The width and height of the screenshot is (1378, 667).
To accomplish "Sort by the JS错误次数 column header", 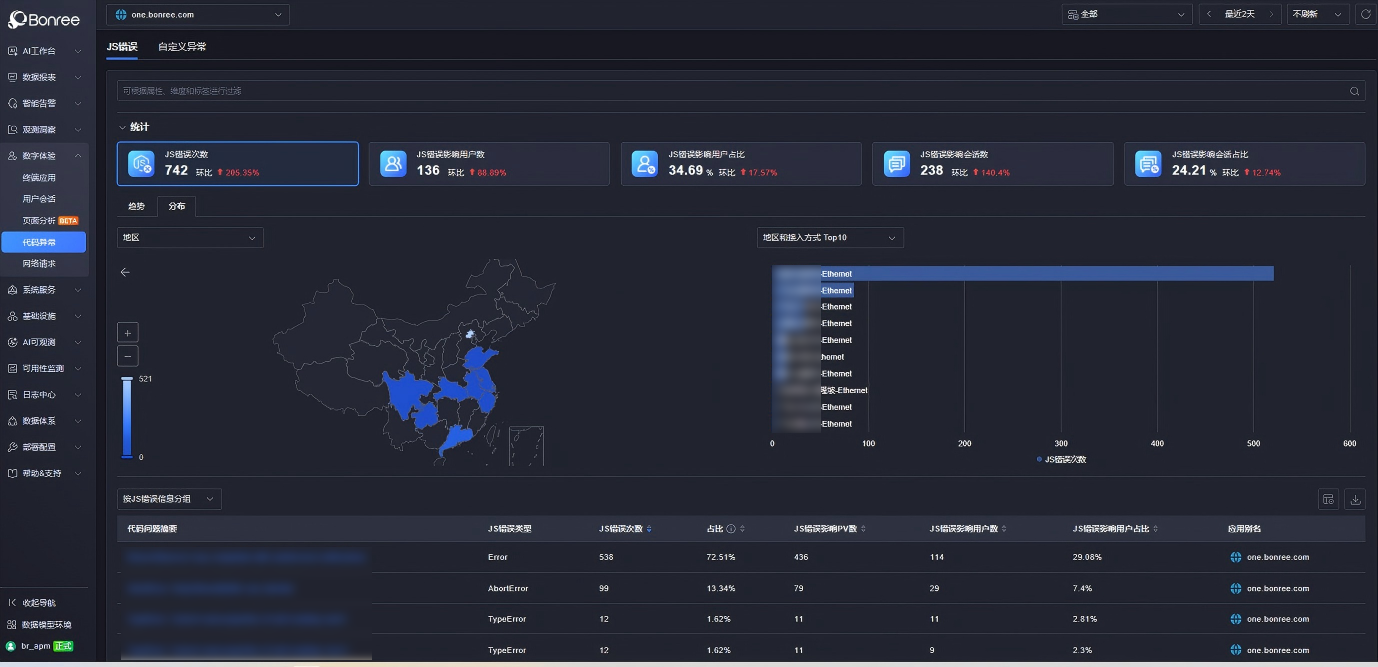I will (624, 529).
